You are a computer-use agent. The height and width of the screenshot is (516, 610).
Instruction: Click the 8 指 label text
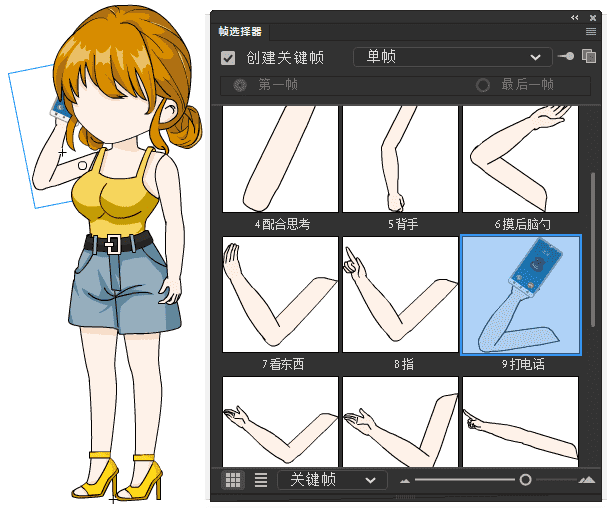pos(404,364)
